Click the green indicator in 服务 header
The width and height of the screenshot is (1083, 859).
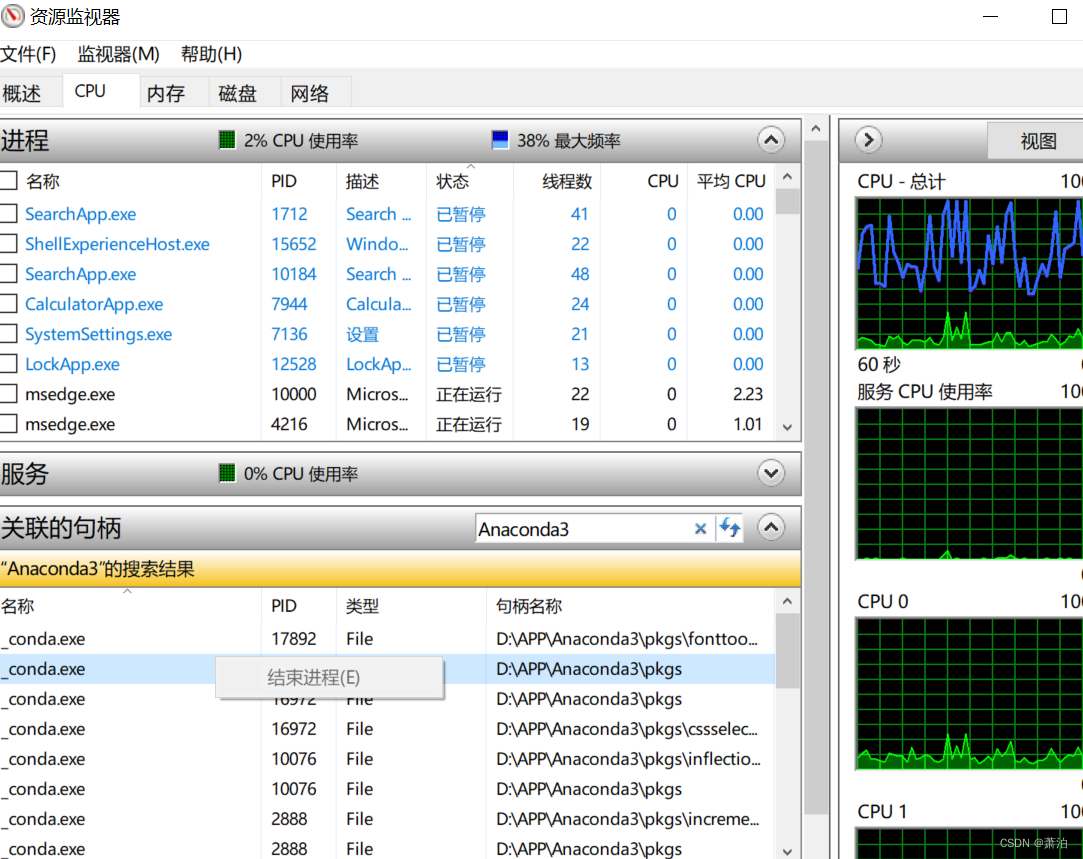click(x=227, y=474)
